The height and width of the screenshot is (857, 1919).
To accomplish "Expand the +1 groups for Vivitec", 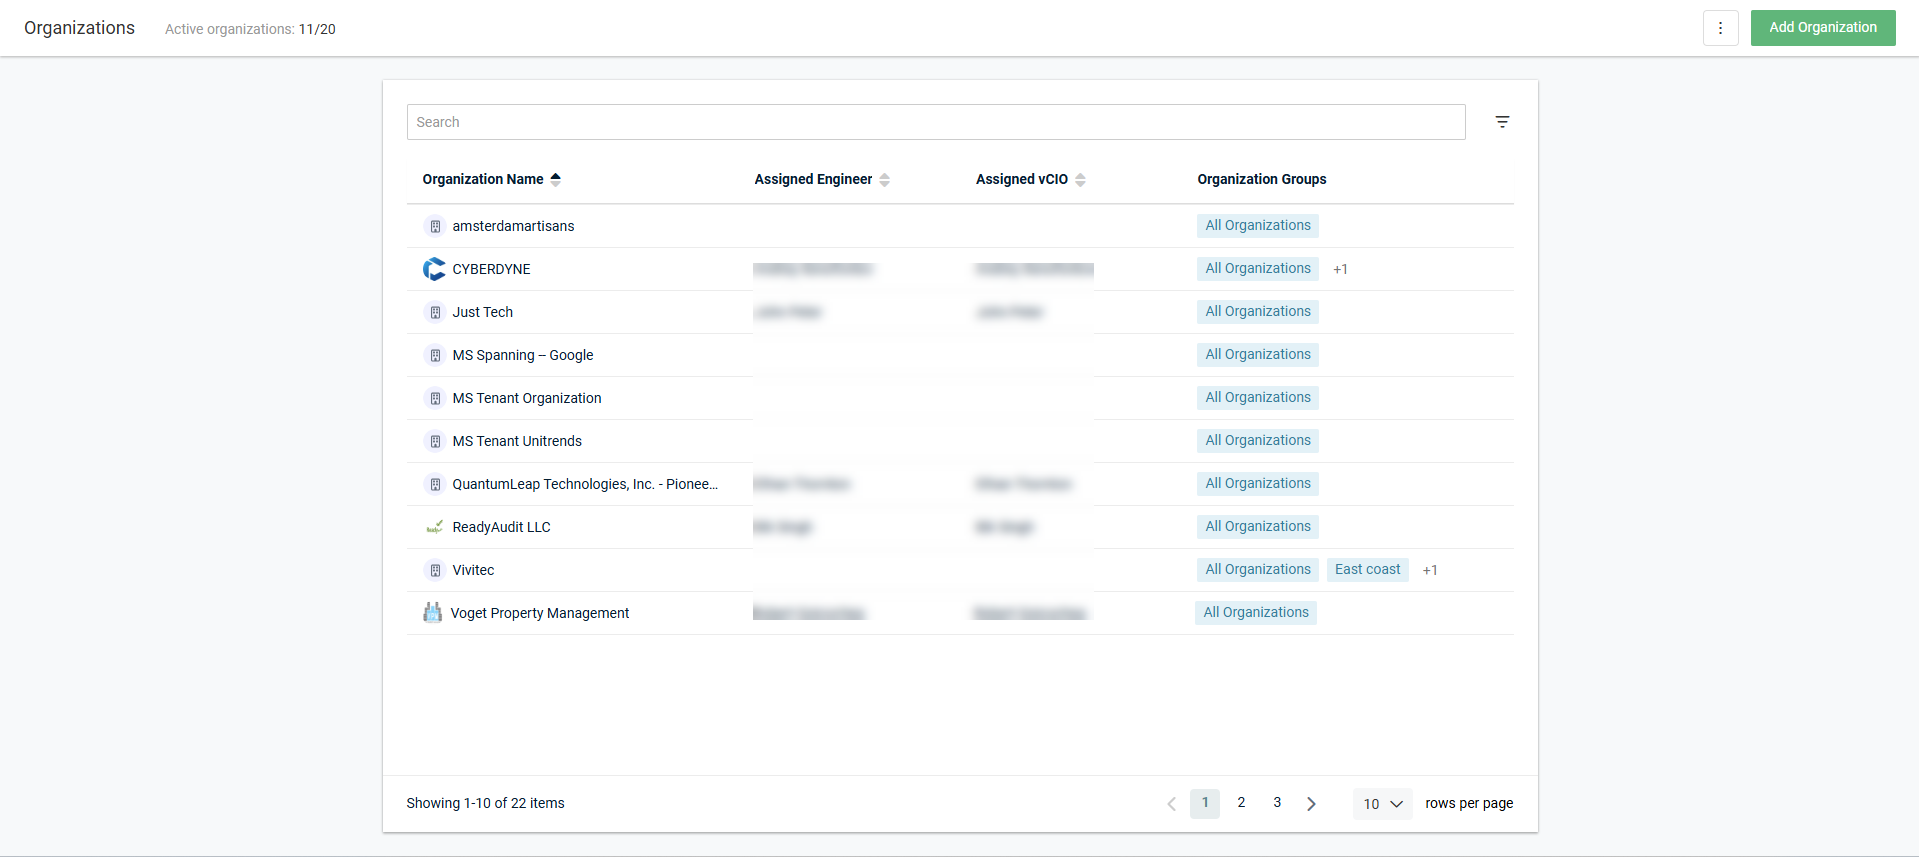I will (1430, 570).
